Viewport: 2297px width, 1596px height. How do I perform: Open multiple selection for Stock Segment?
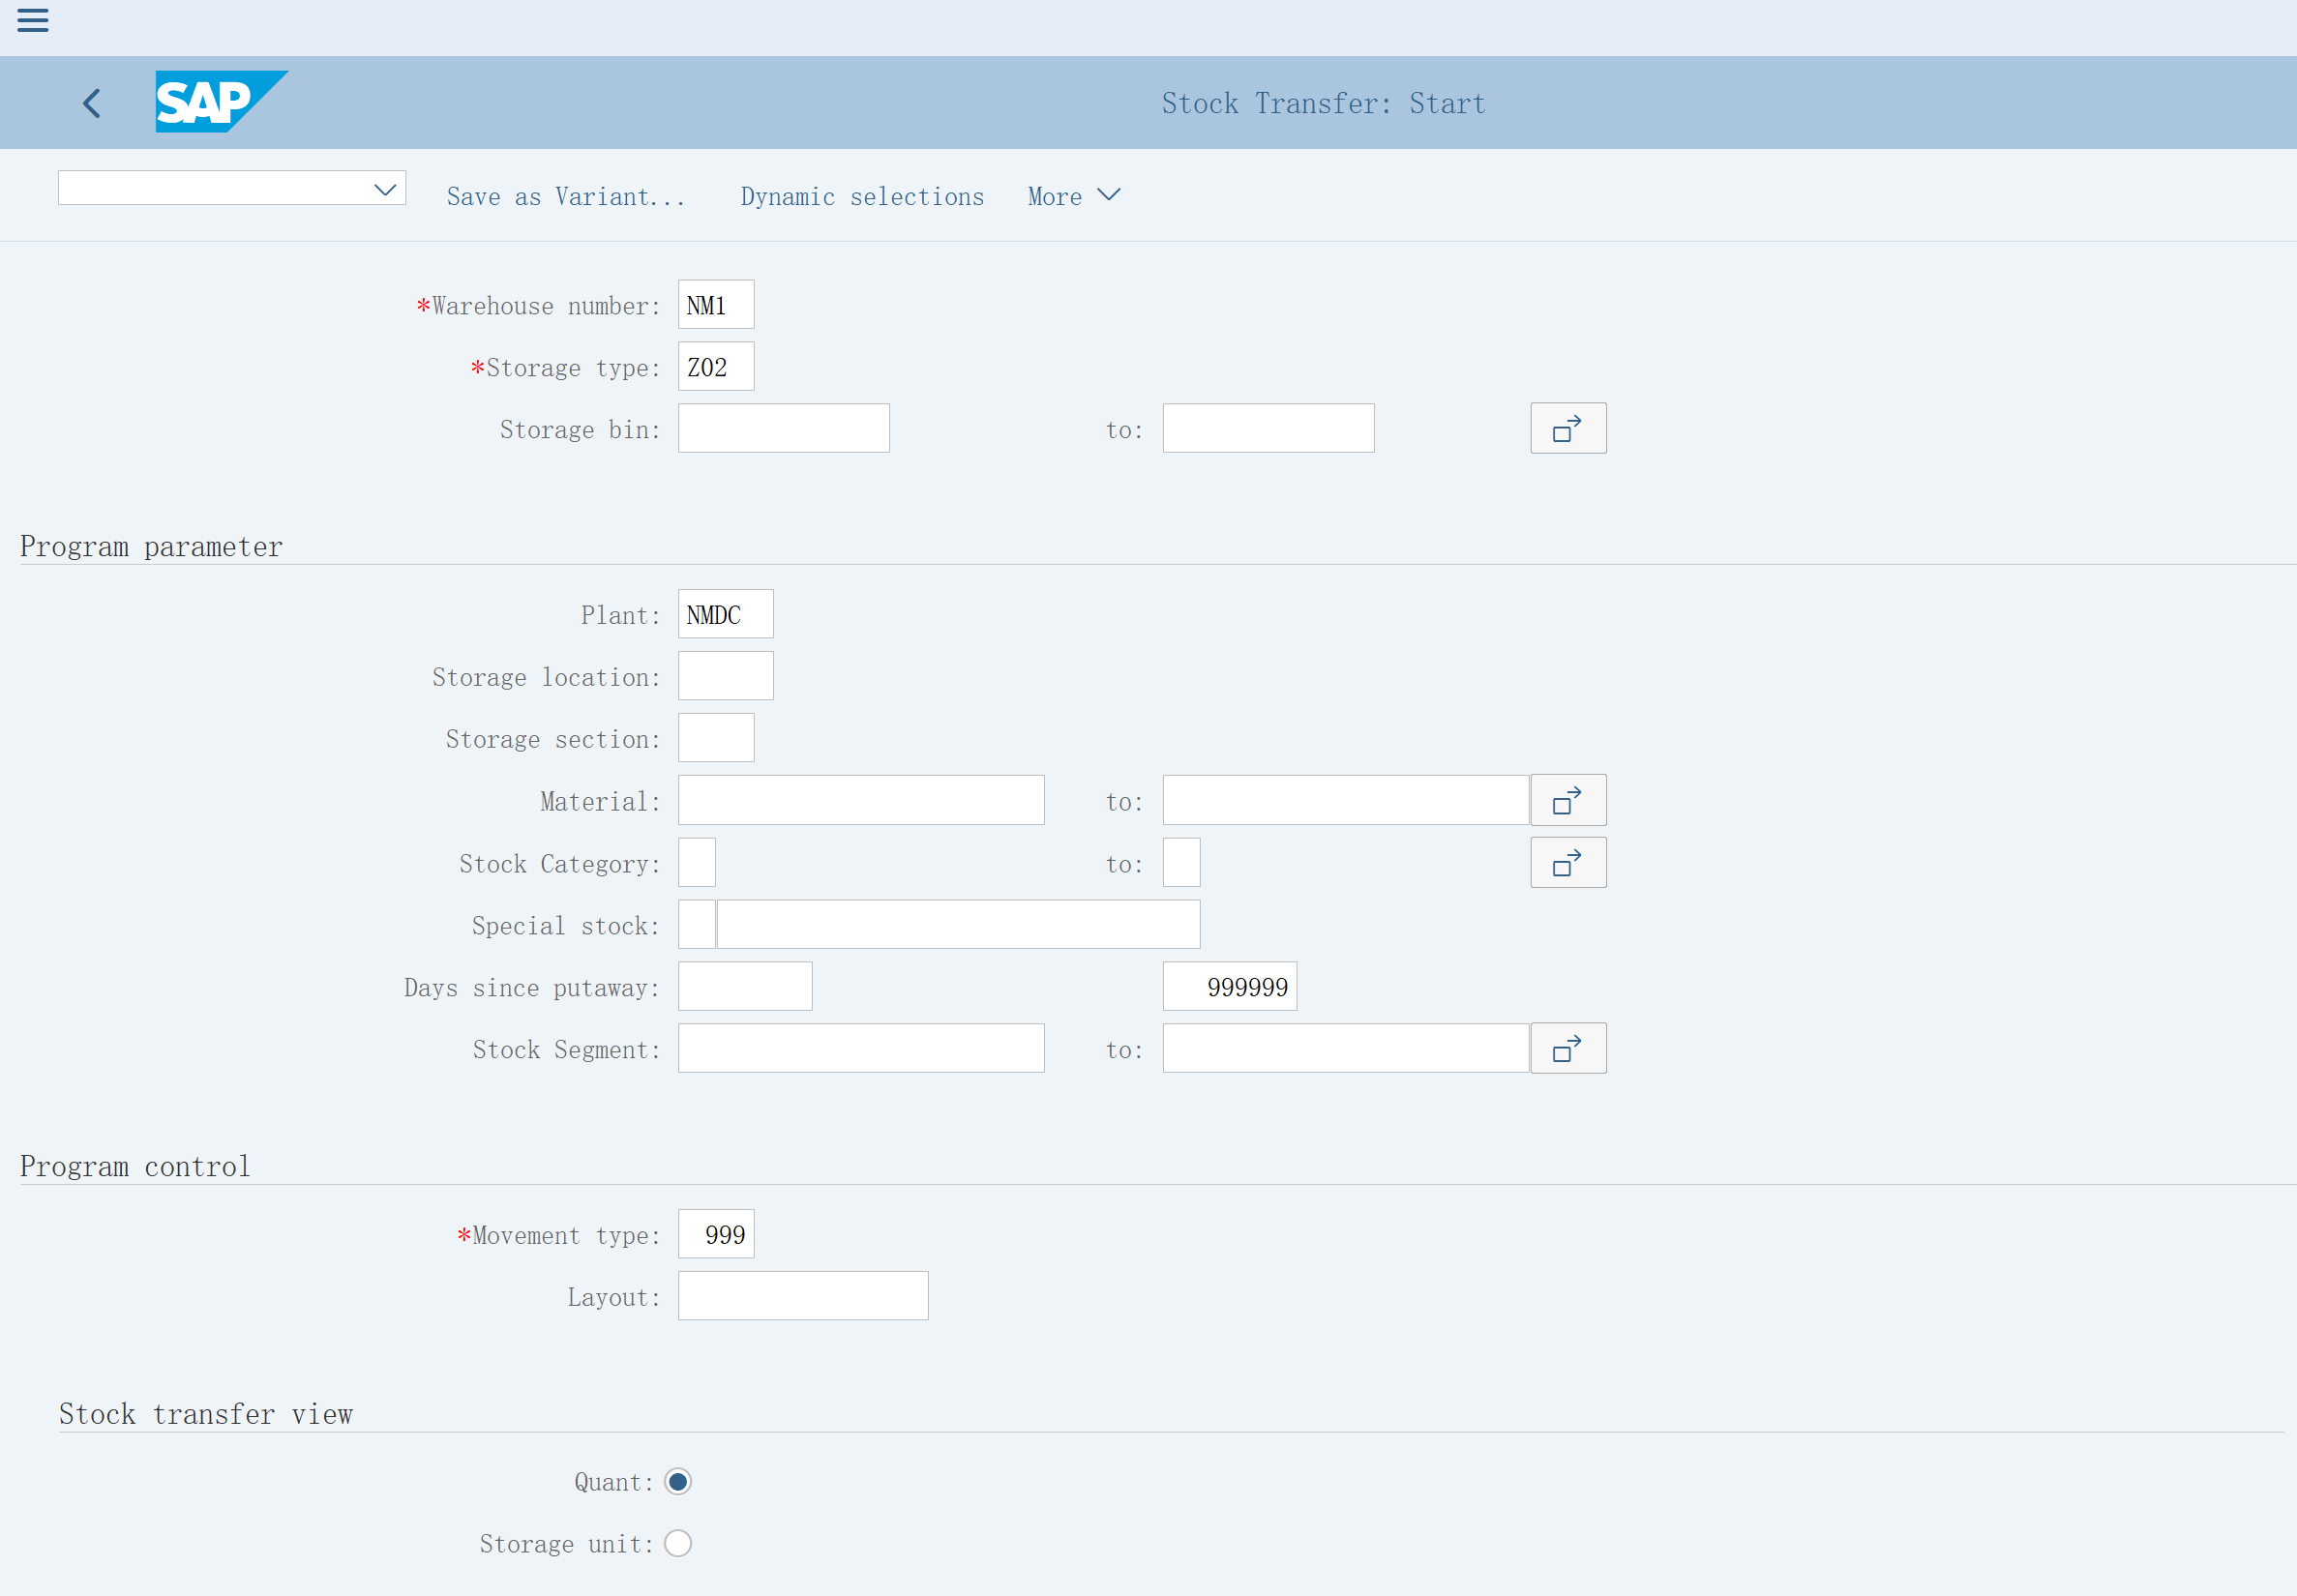1567,1049
